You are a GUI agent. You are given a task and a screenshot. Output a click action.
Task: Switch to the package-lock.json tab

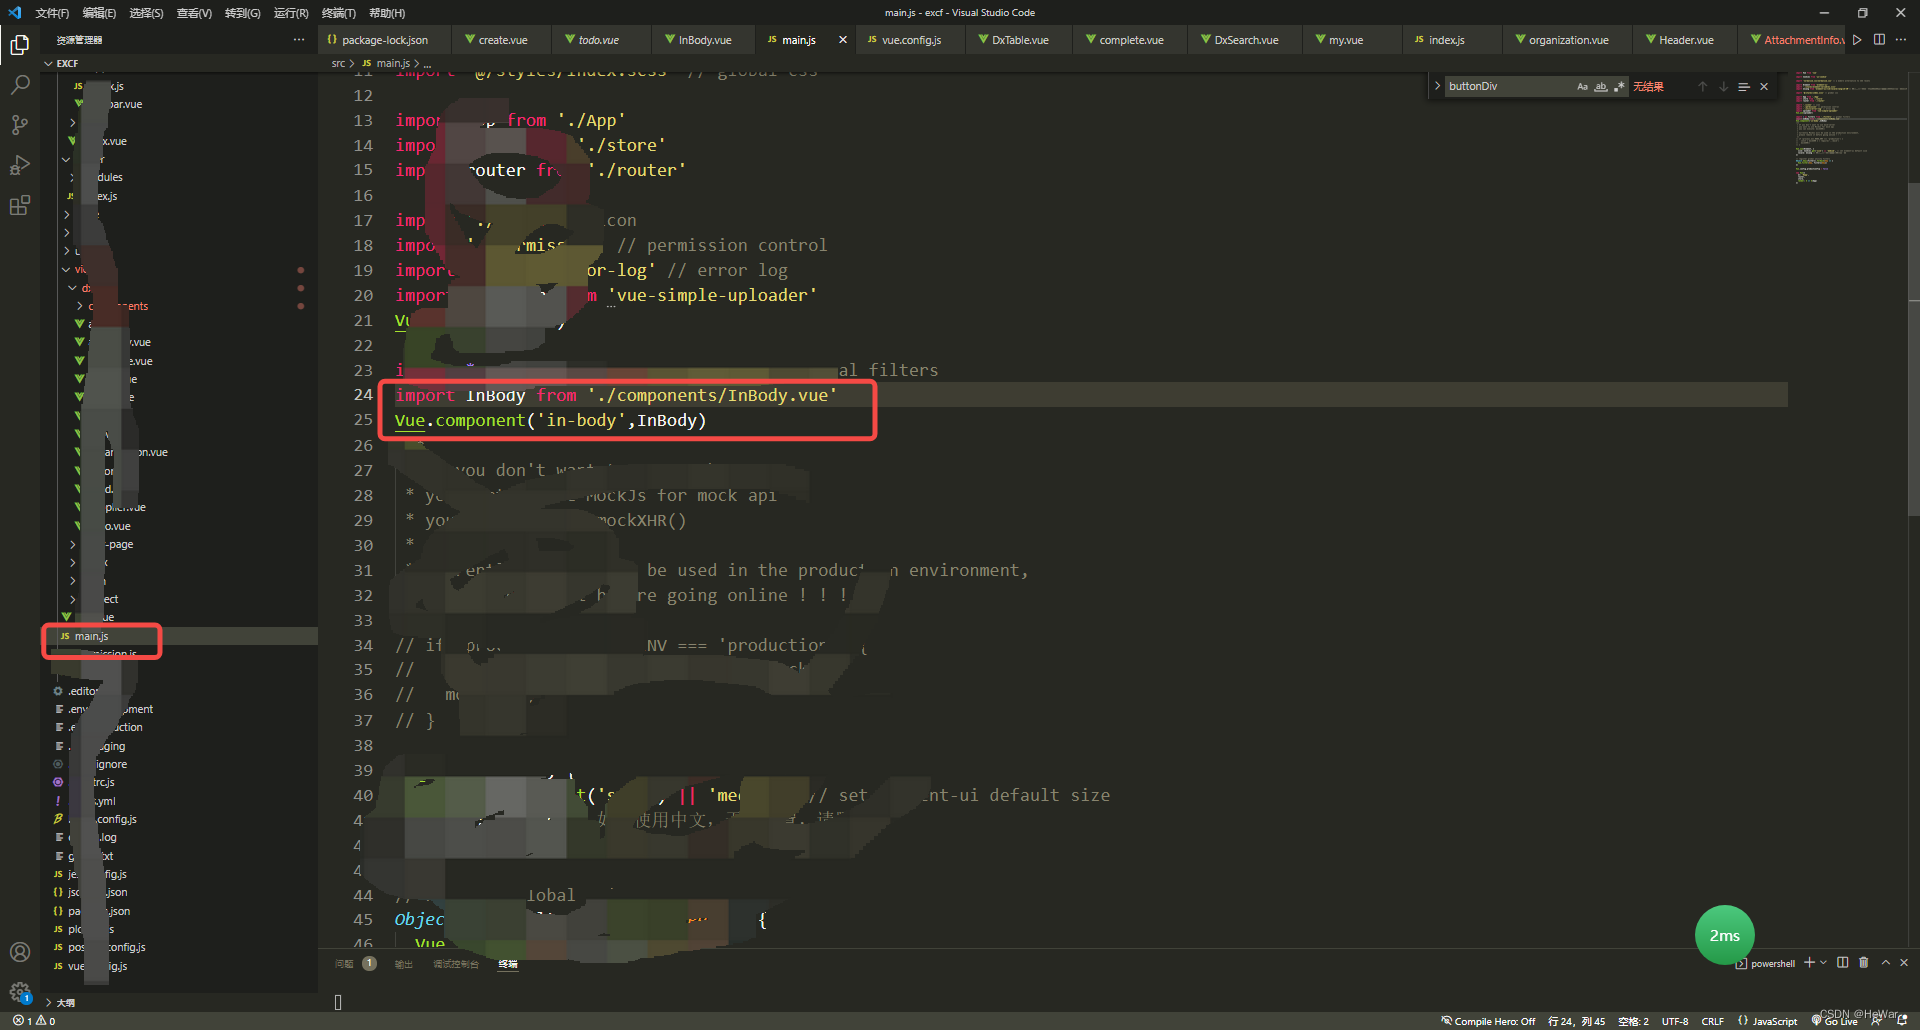tap(385, 40)
